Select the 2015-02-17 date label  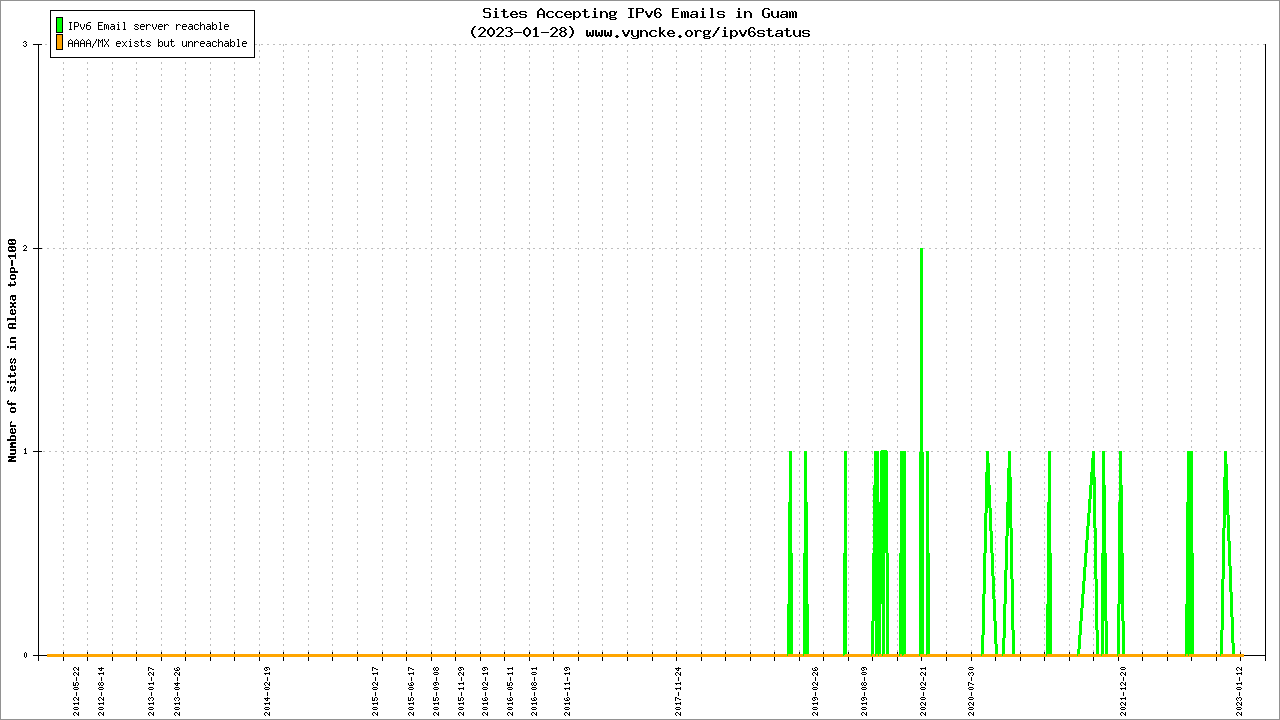[376, 692]
